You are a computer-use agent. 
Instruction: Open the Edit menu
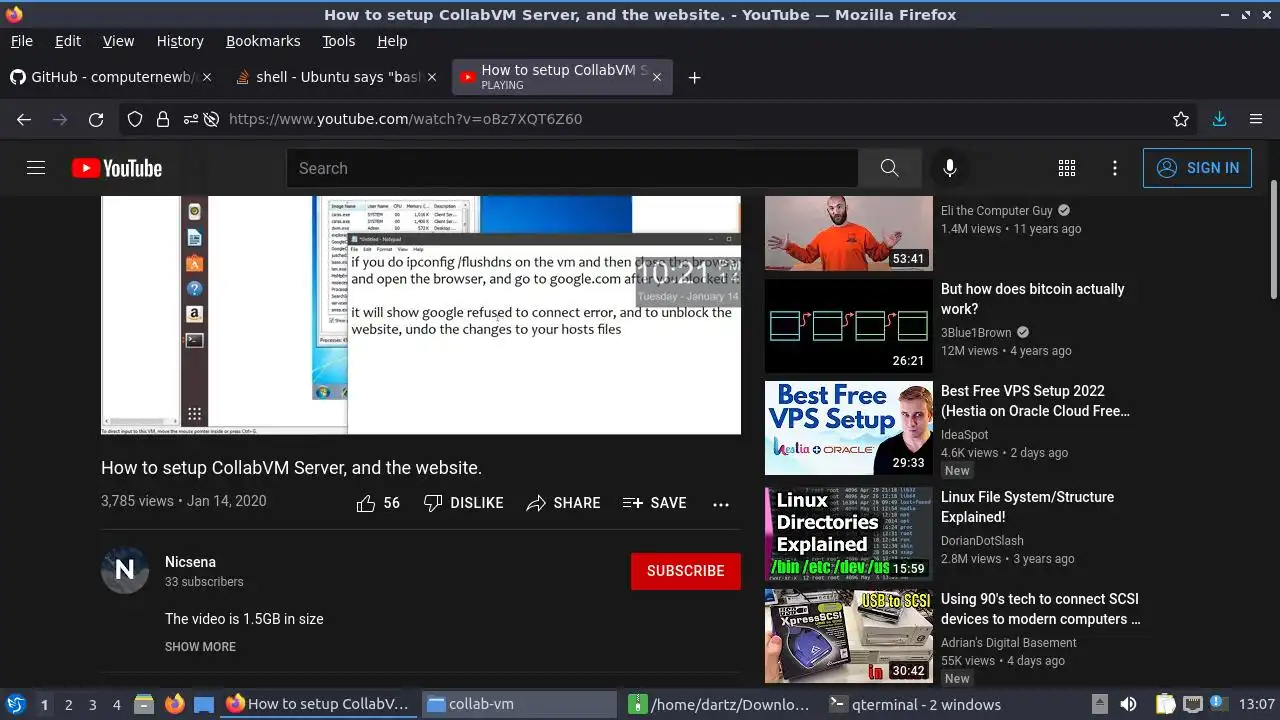(x=68, y=41)
